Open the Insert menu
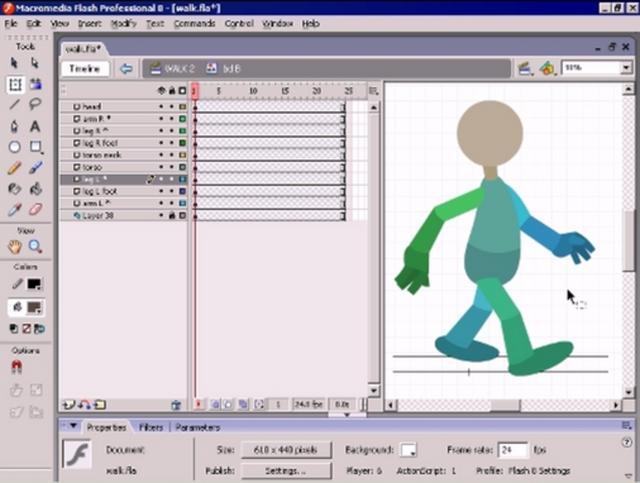This screenshot has height=483, width=640. tap(89, 24)
